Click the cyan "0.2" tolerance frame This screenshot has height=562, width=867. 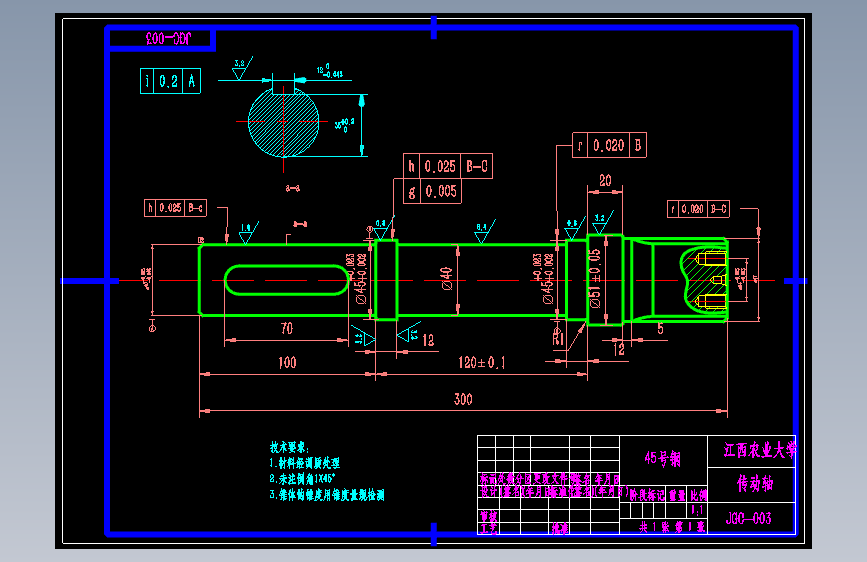tap(170, 81)
